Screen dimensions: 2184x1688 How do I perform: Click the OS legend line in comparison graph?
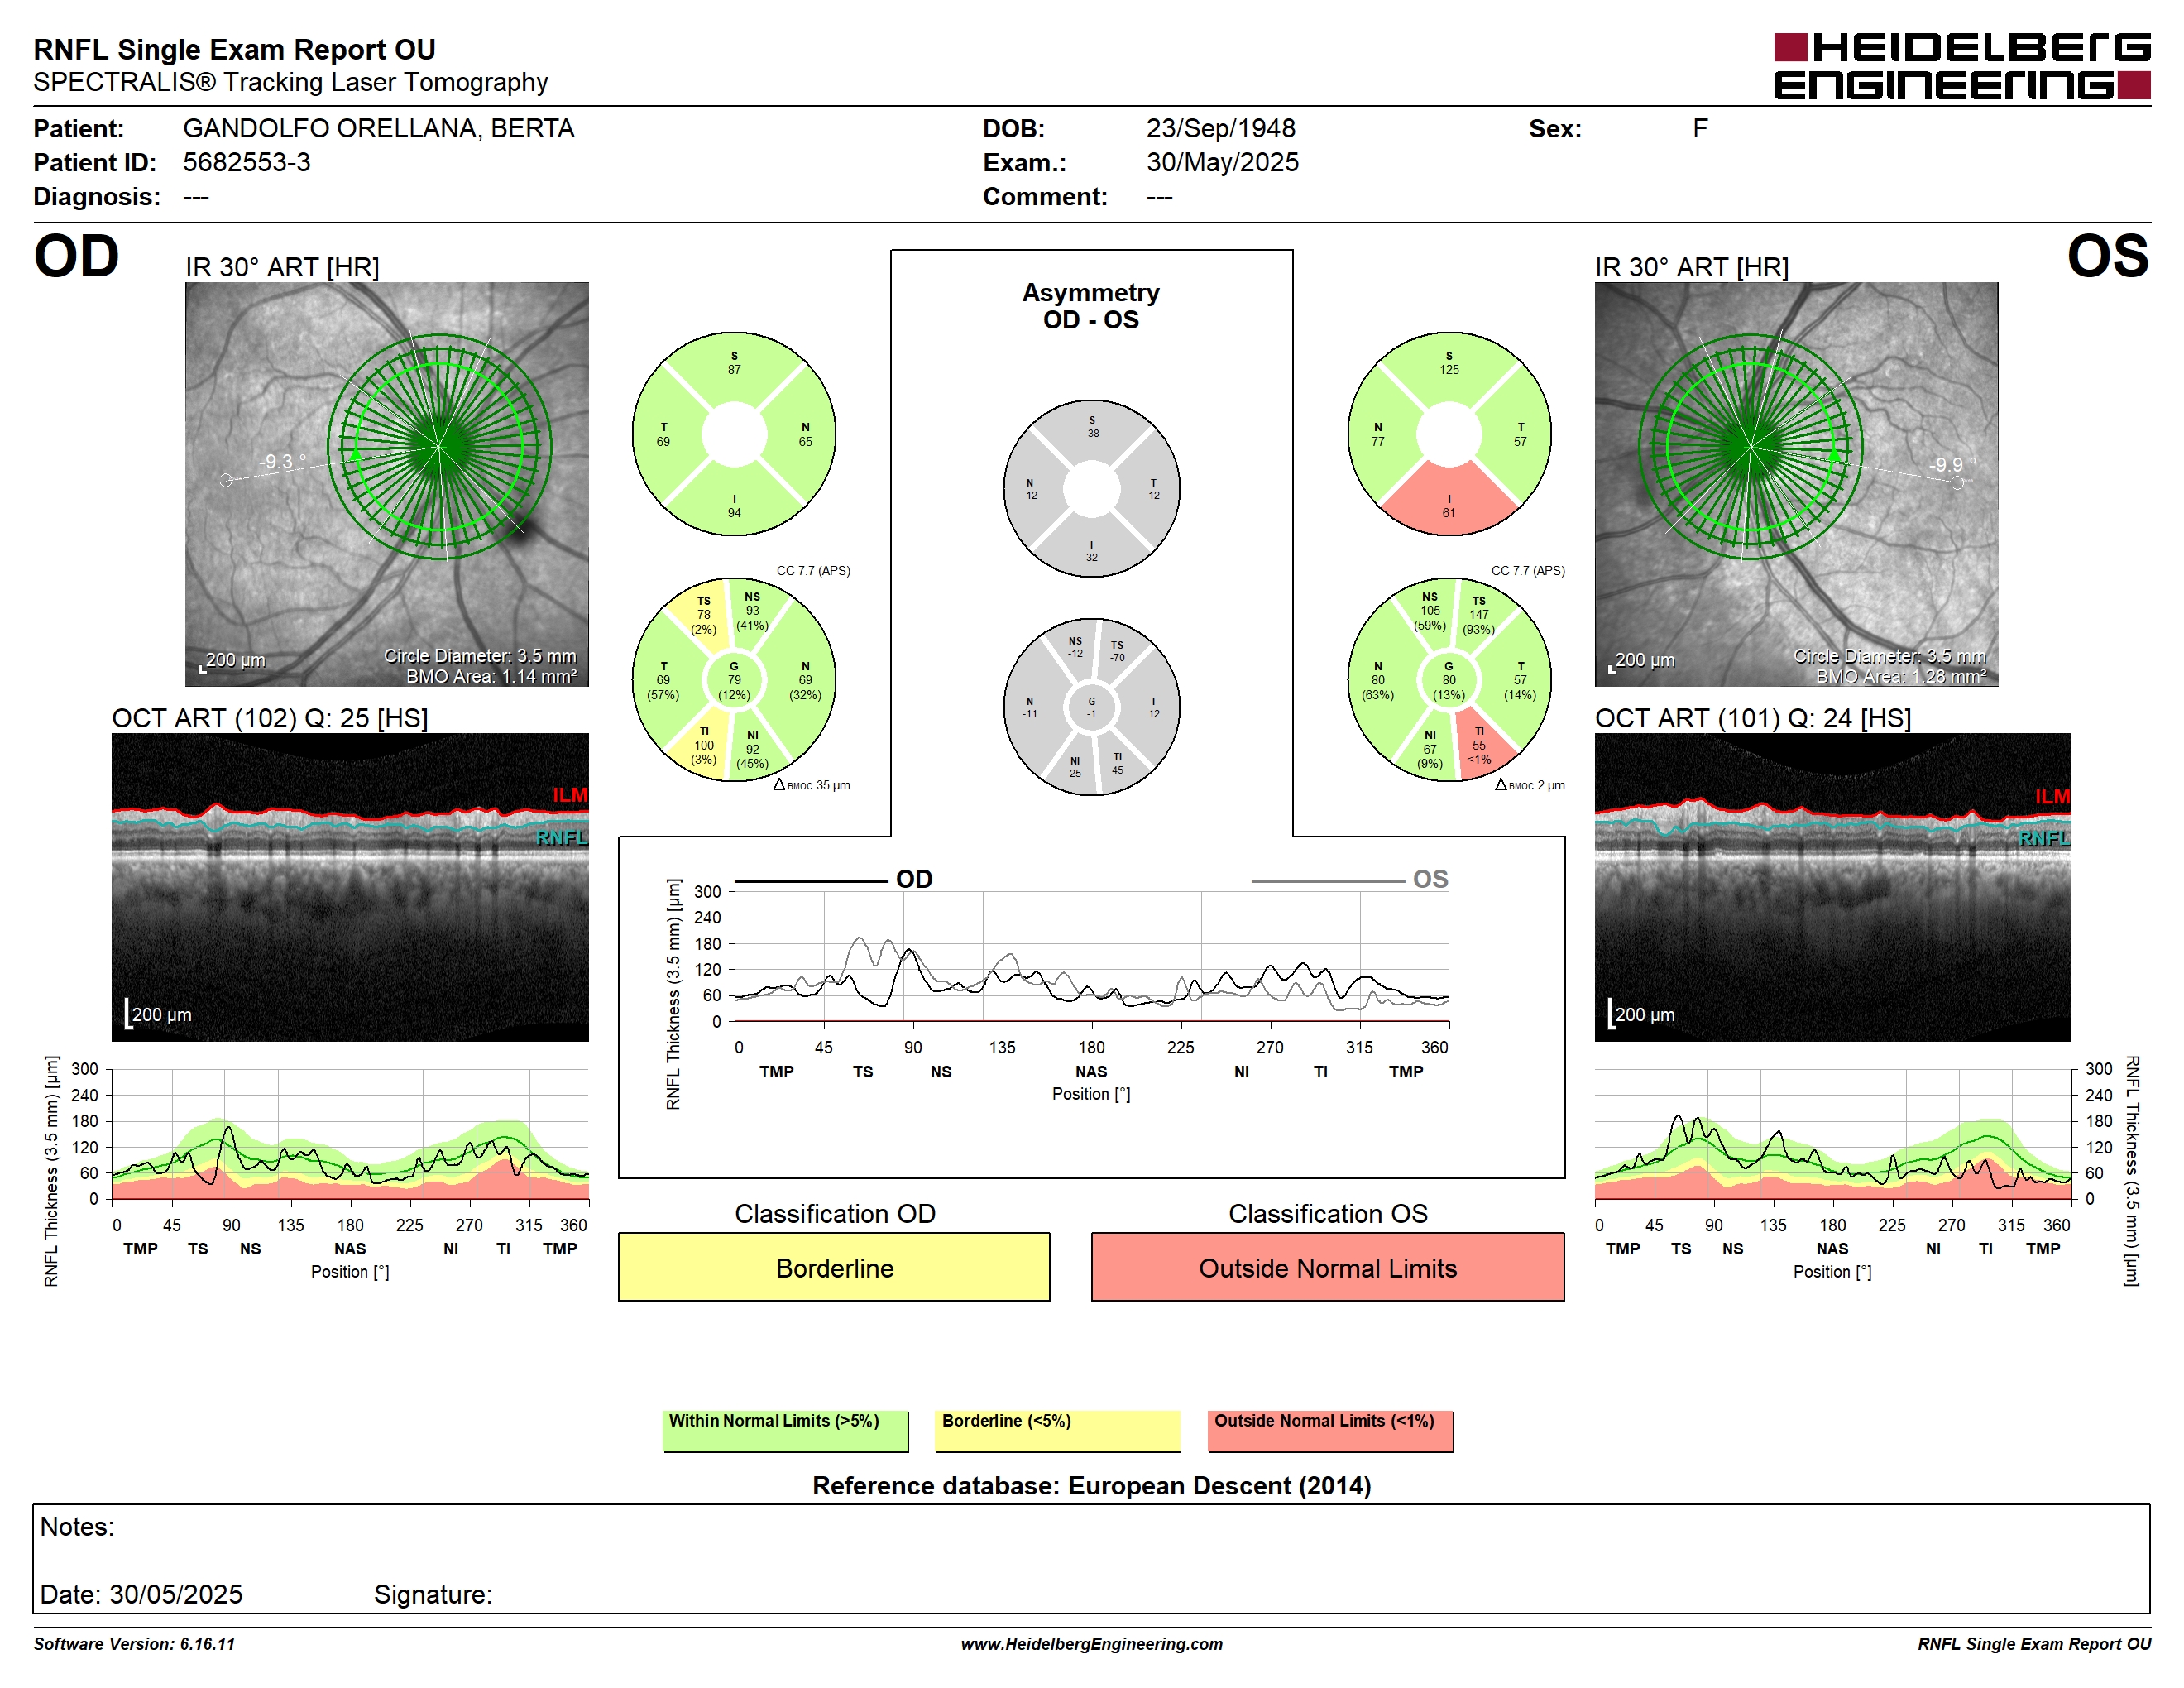[x=1328, y=882]
